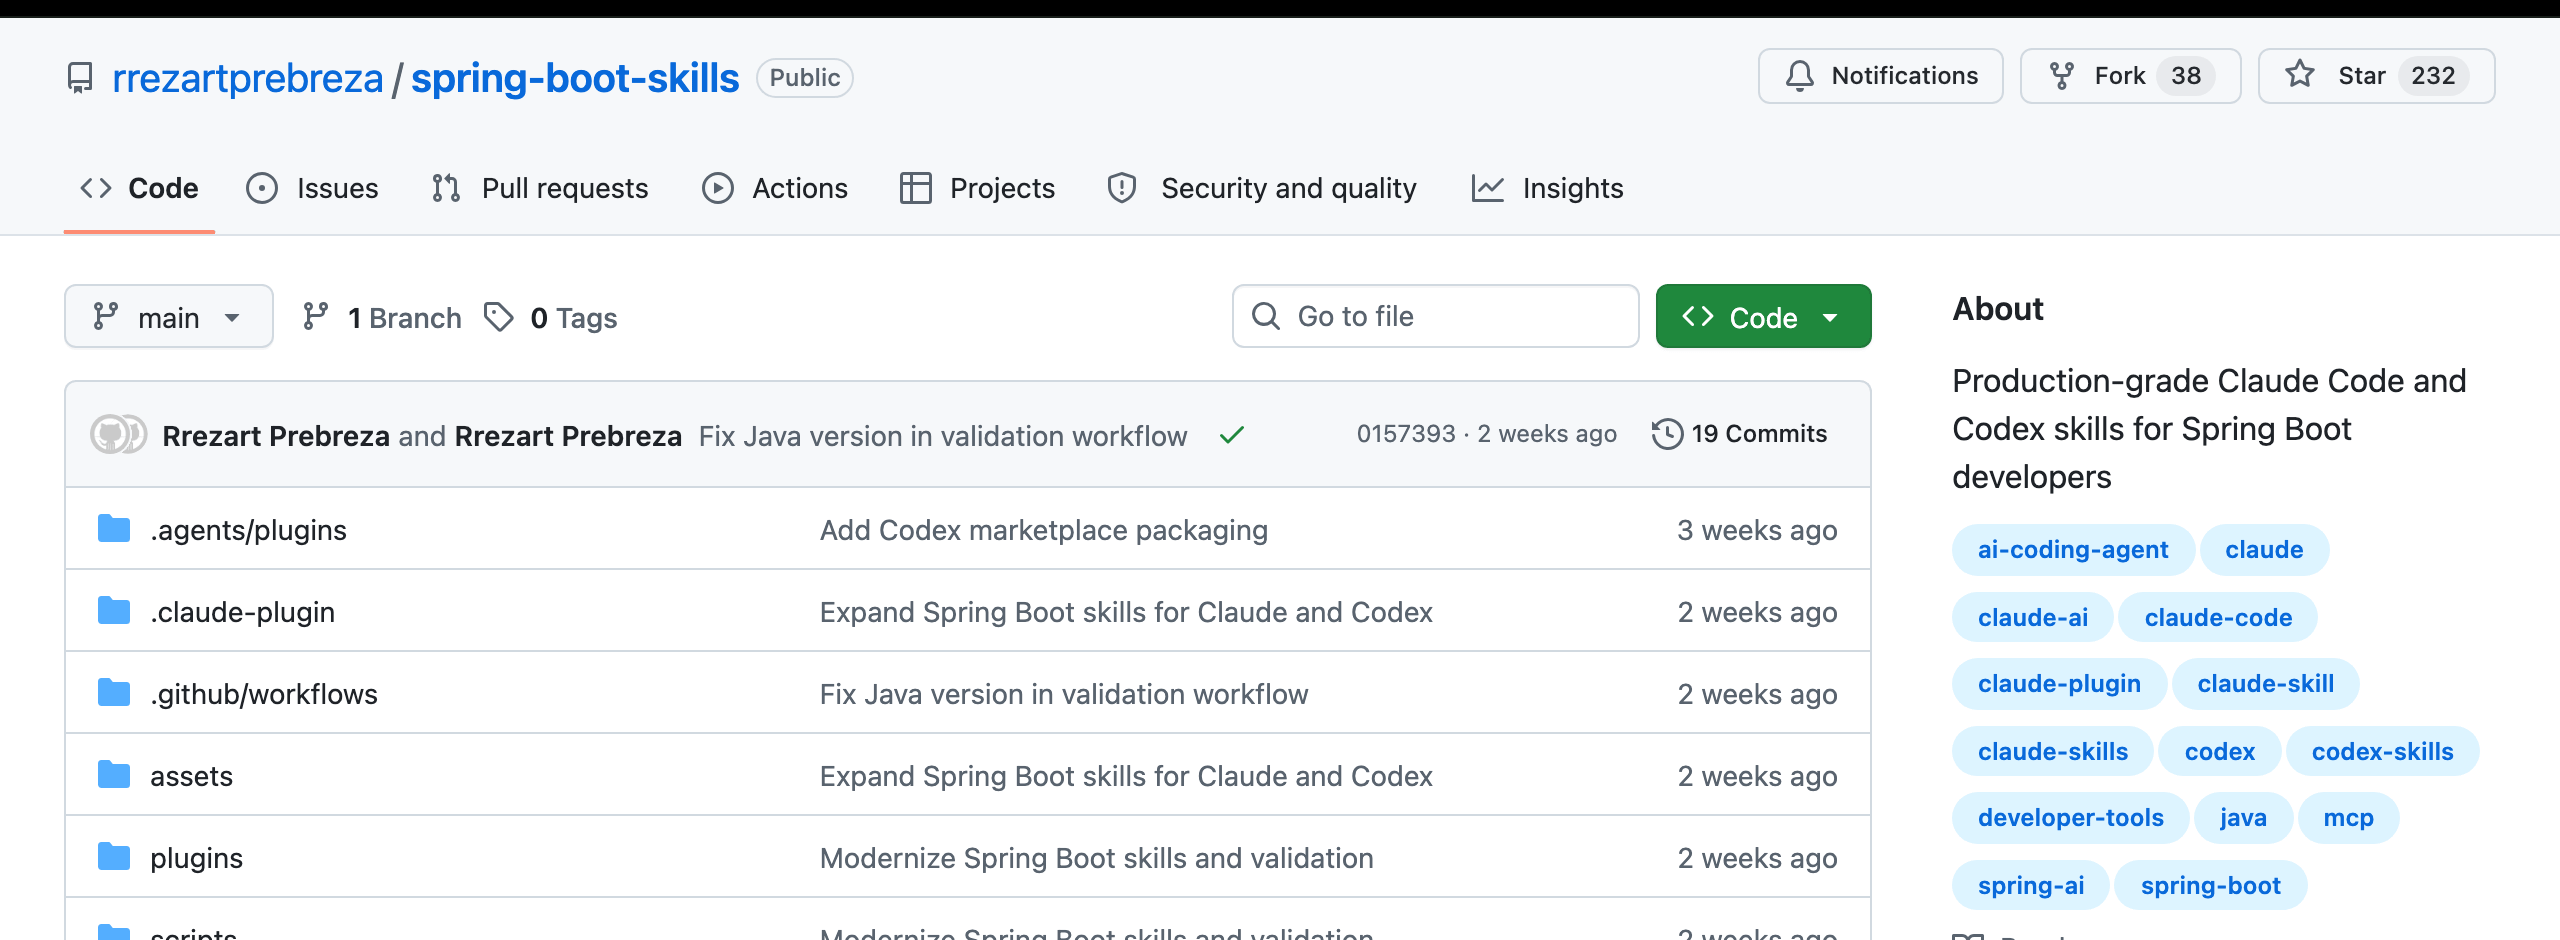Open the plugins folder name

(197, 858)
